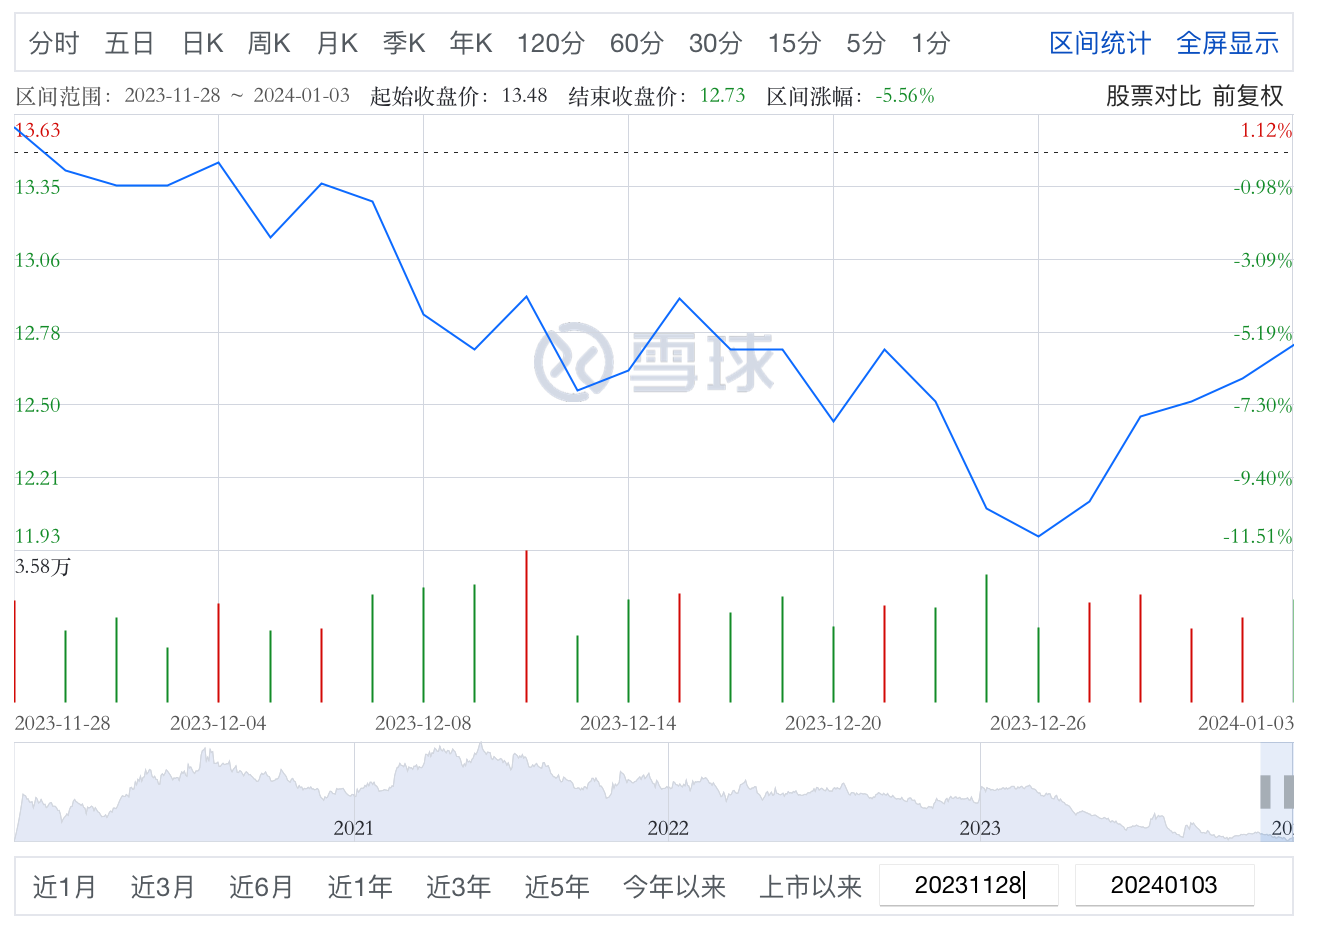Select the 月K monthly tab

337,43
